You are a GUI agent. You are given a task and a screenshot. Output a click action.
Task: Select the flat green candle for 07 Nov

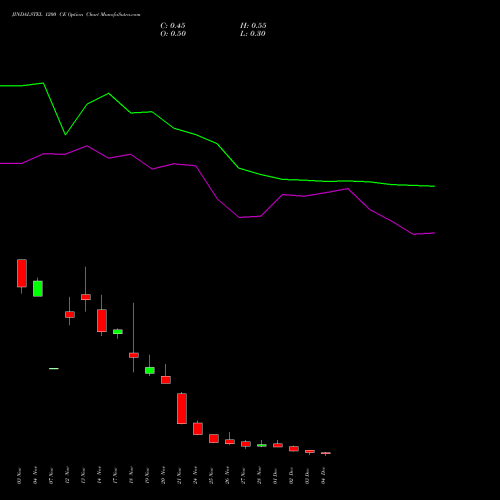tap(54, 369)
